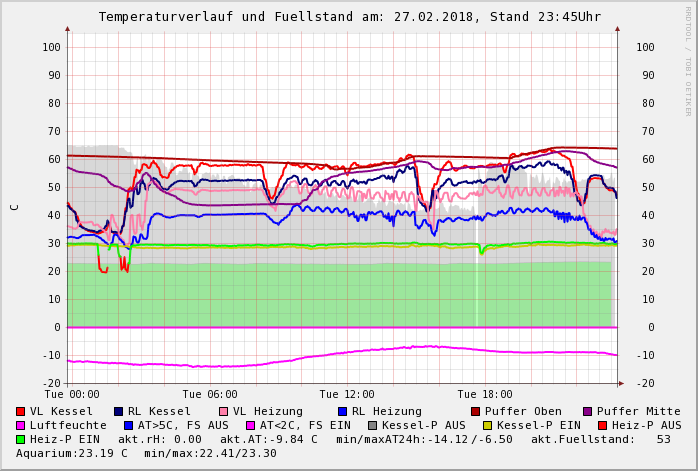Select the magenta Luftfeuchte legend swatch

pos(21,425)
